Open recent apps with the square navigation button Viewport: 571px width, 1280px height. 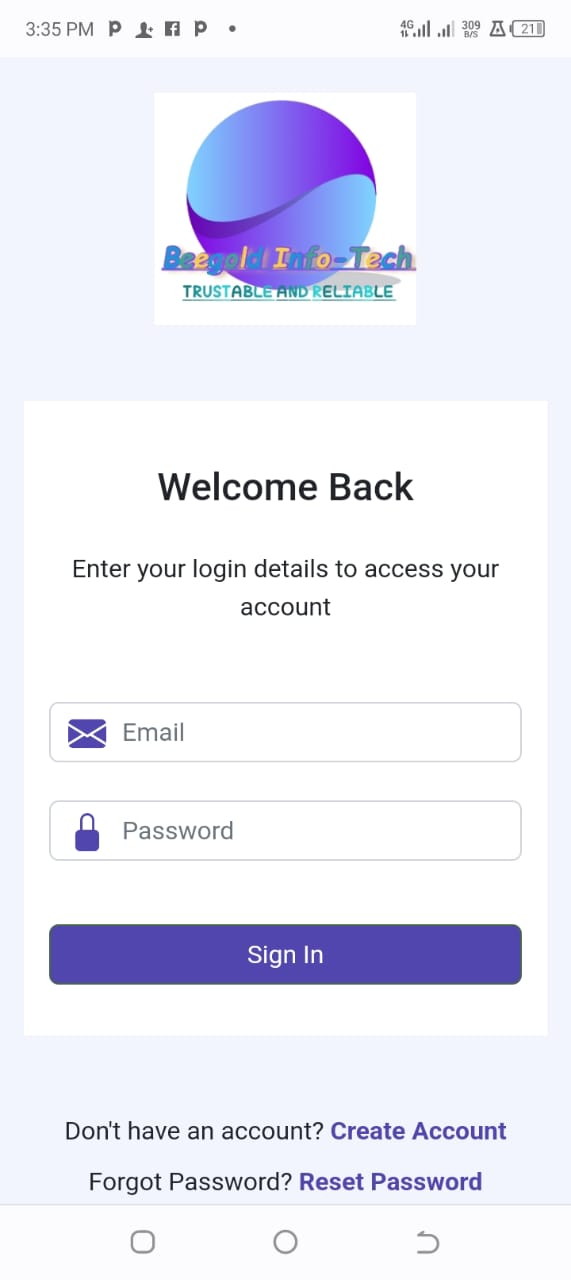[143, 1242]
